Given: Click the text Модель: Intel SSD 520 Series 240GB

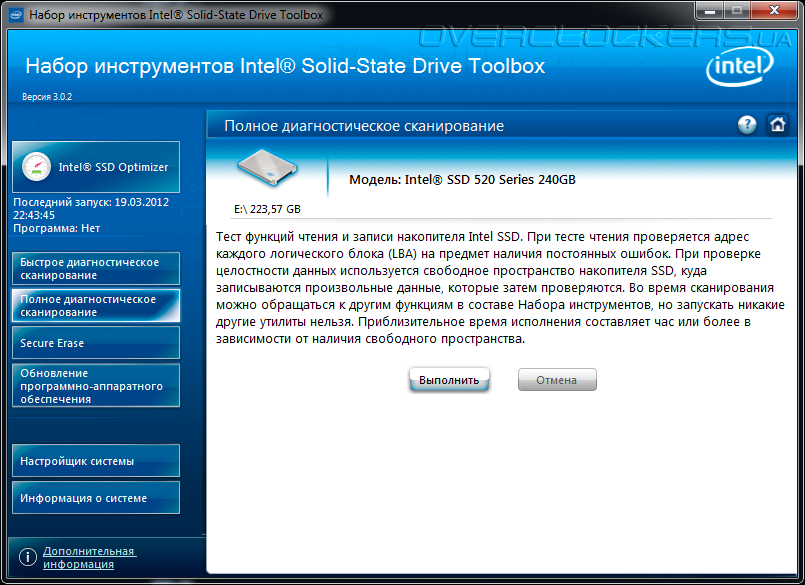Looking at the screenshot, I should point(462,179).
